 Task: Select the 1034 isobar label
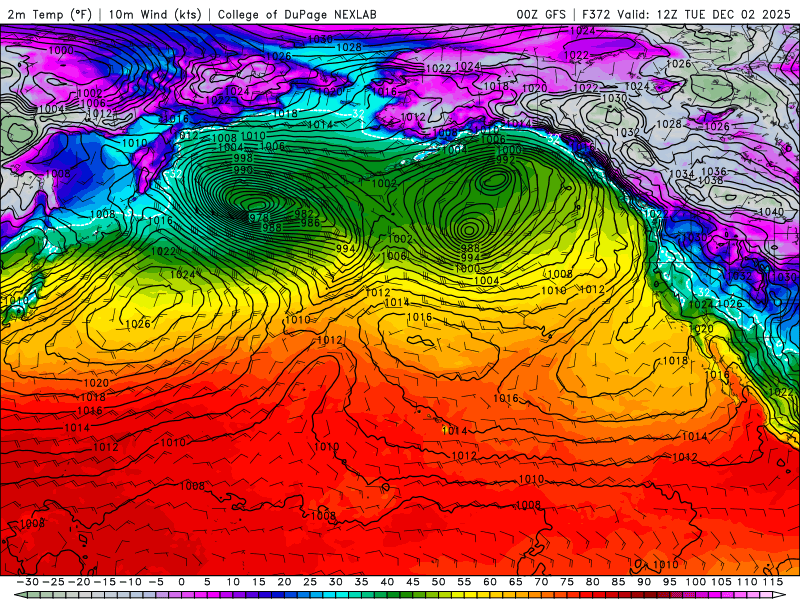(x=681, y=174)
